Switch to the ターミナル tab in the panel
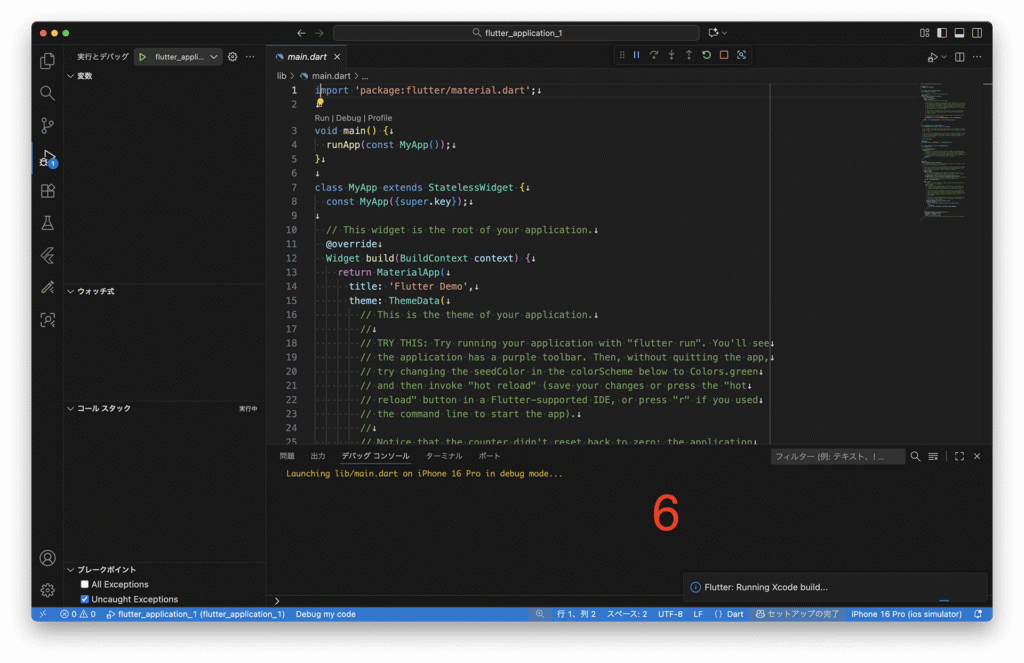Viewport: 1024px width, 663px height. 443,456
